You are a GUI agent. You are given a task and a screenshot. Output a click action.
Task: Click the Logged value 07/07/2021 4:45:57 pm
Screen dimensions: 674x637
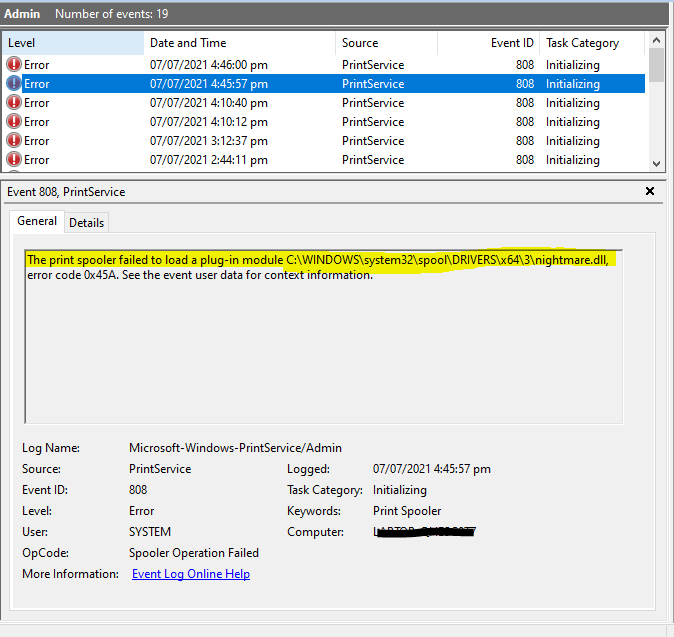[x=432, y=469]
